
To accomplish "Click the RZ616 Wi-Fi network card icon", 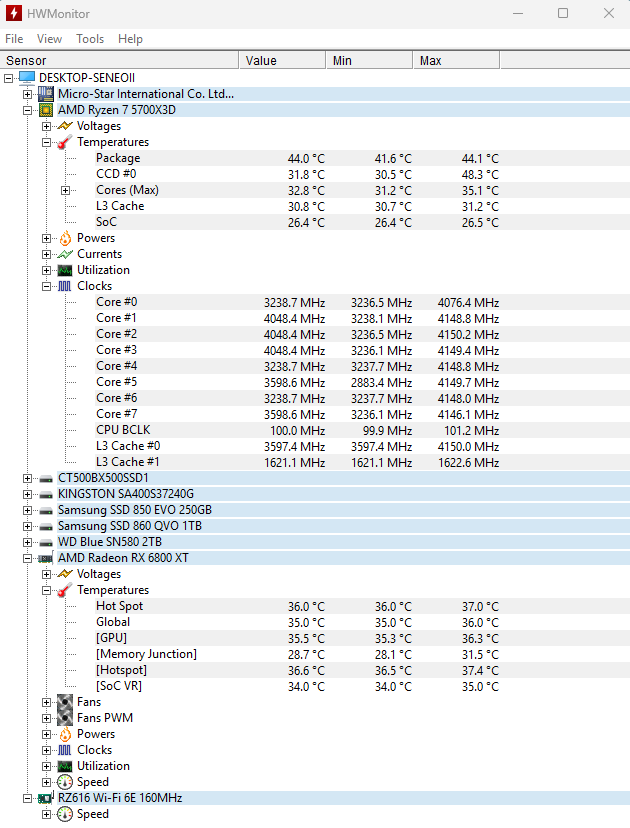I will (x=46, y=798).
